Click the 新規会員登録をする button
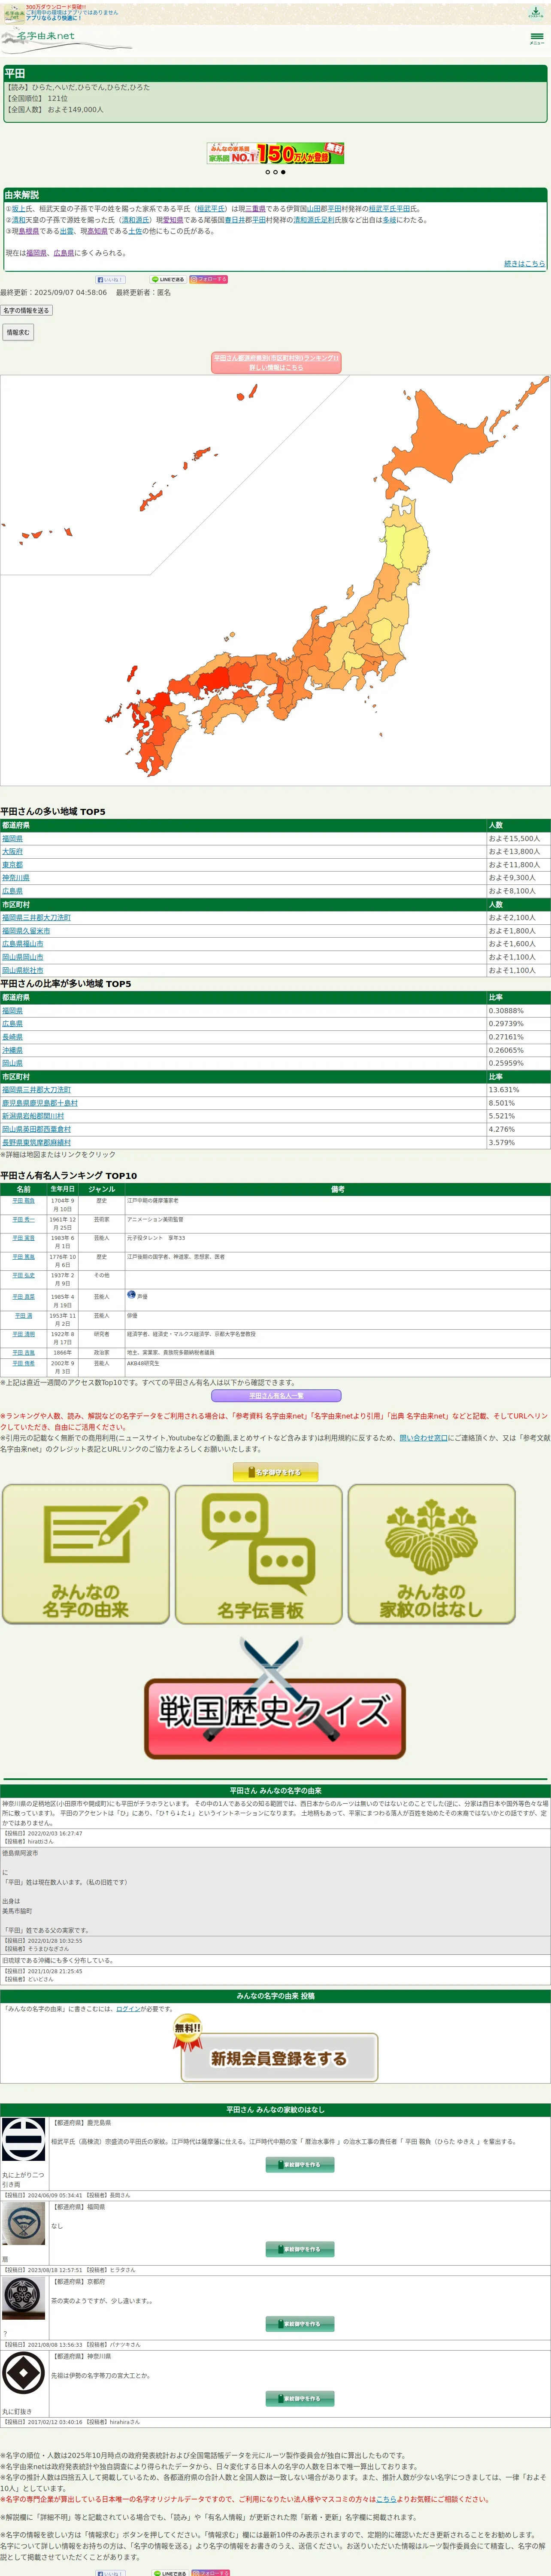This screenshot has height=2576, width=551. (x=279, y=2058)
